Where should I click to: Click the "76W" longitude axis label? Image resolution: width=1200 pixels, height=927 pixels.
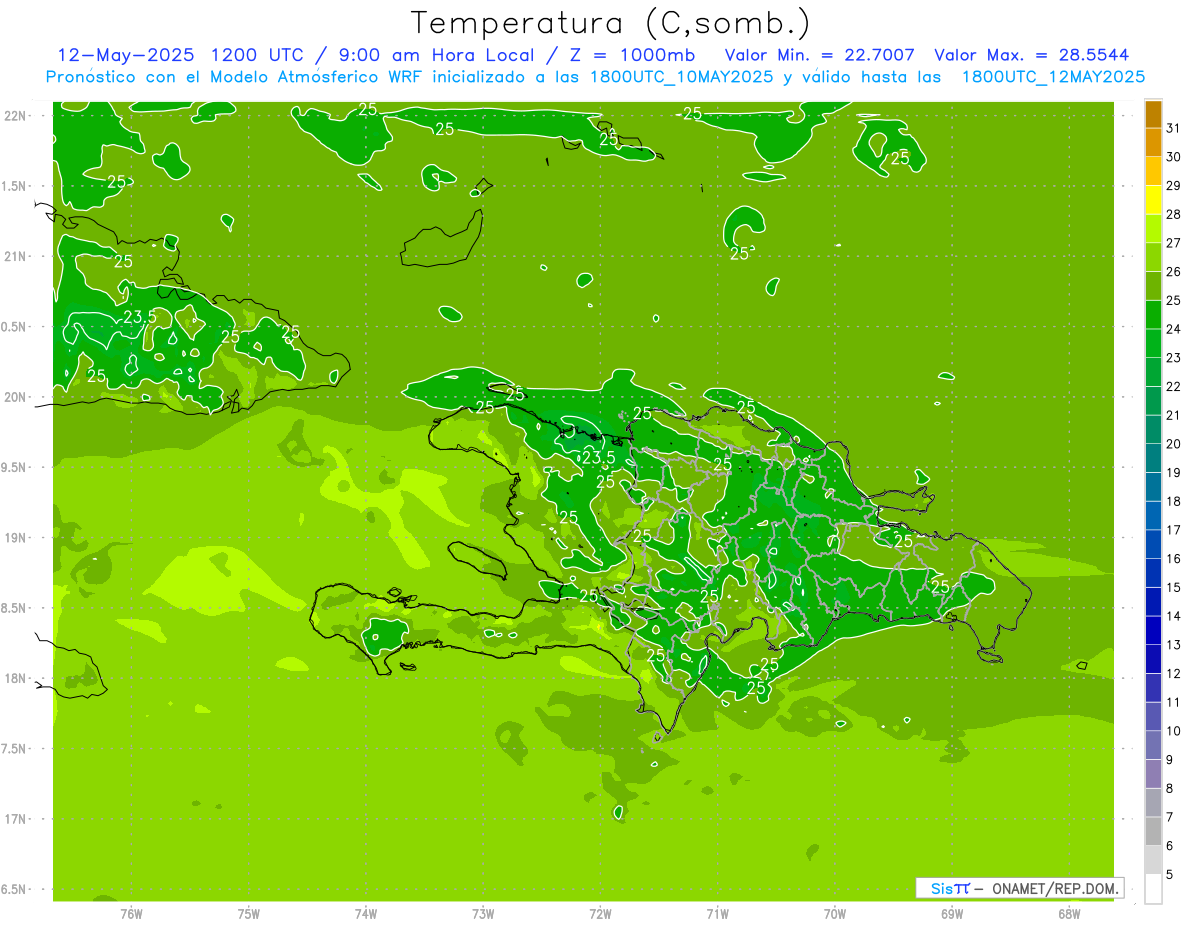point(131,913)
